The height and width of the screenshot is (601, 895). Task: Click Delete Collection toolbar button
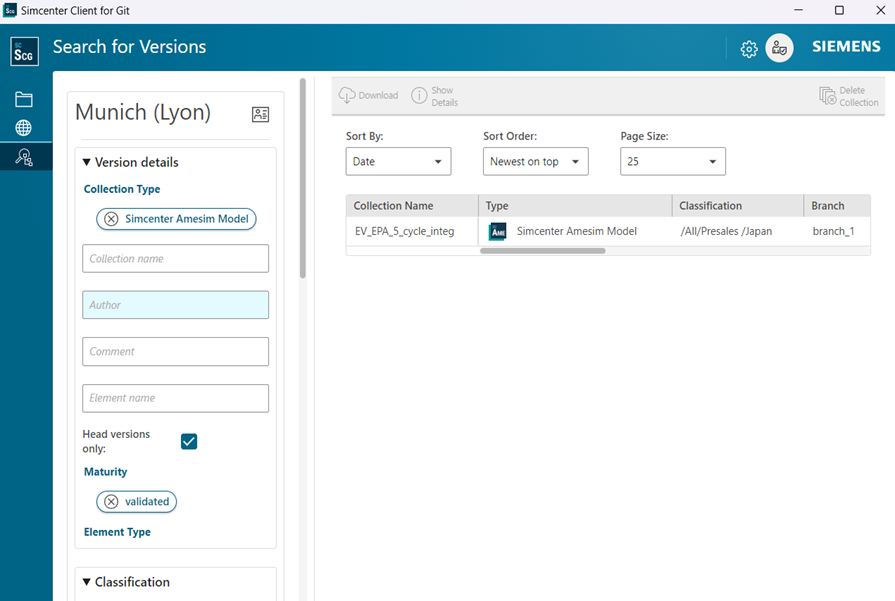coord(849,96)
